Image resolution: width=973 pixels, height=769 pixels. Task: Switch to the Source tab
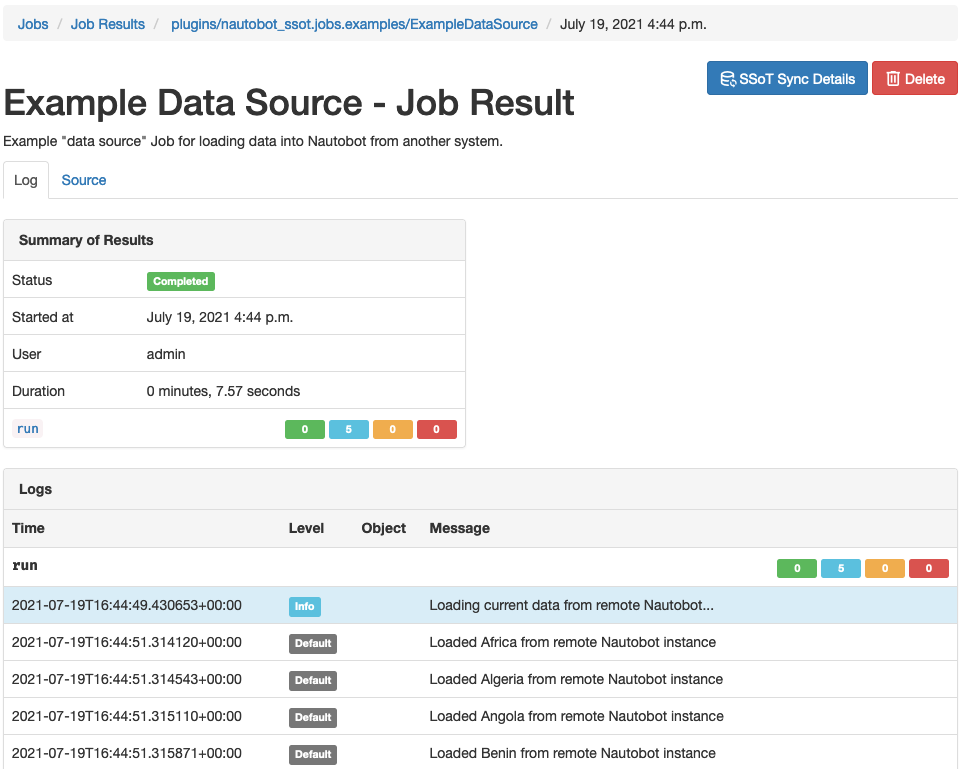(x=84, y=180)
